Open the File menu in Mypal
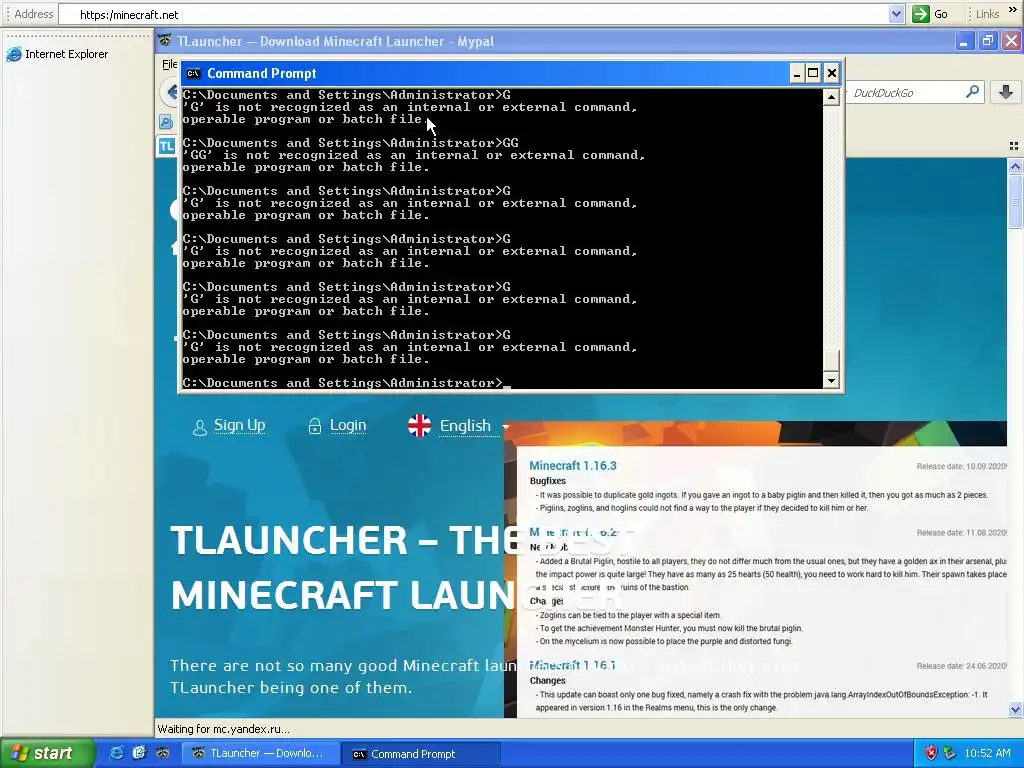This screenshot has height=768, width=1024. (169, 64)
